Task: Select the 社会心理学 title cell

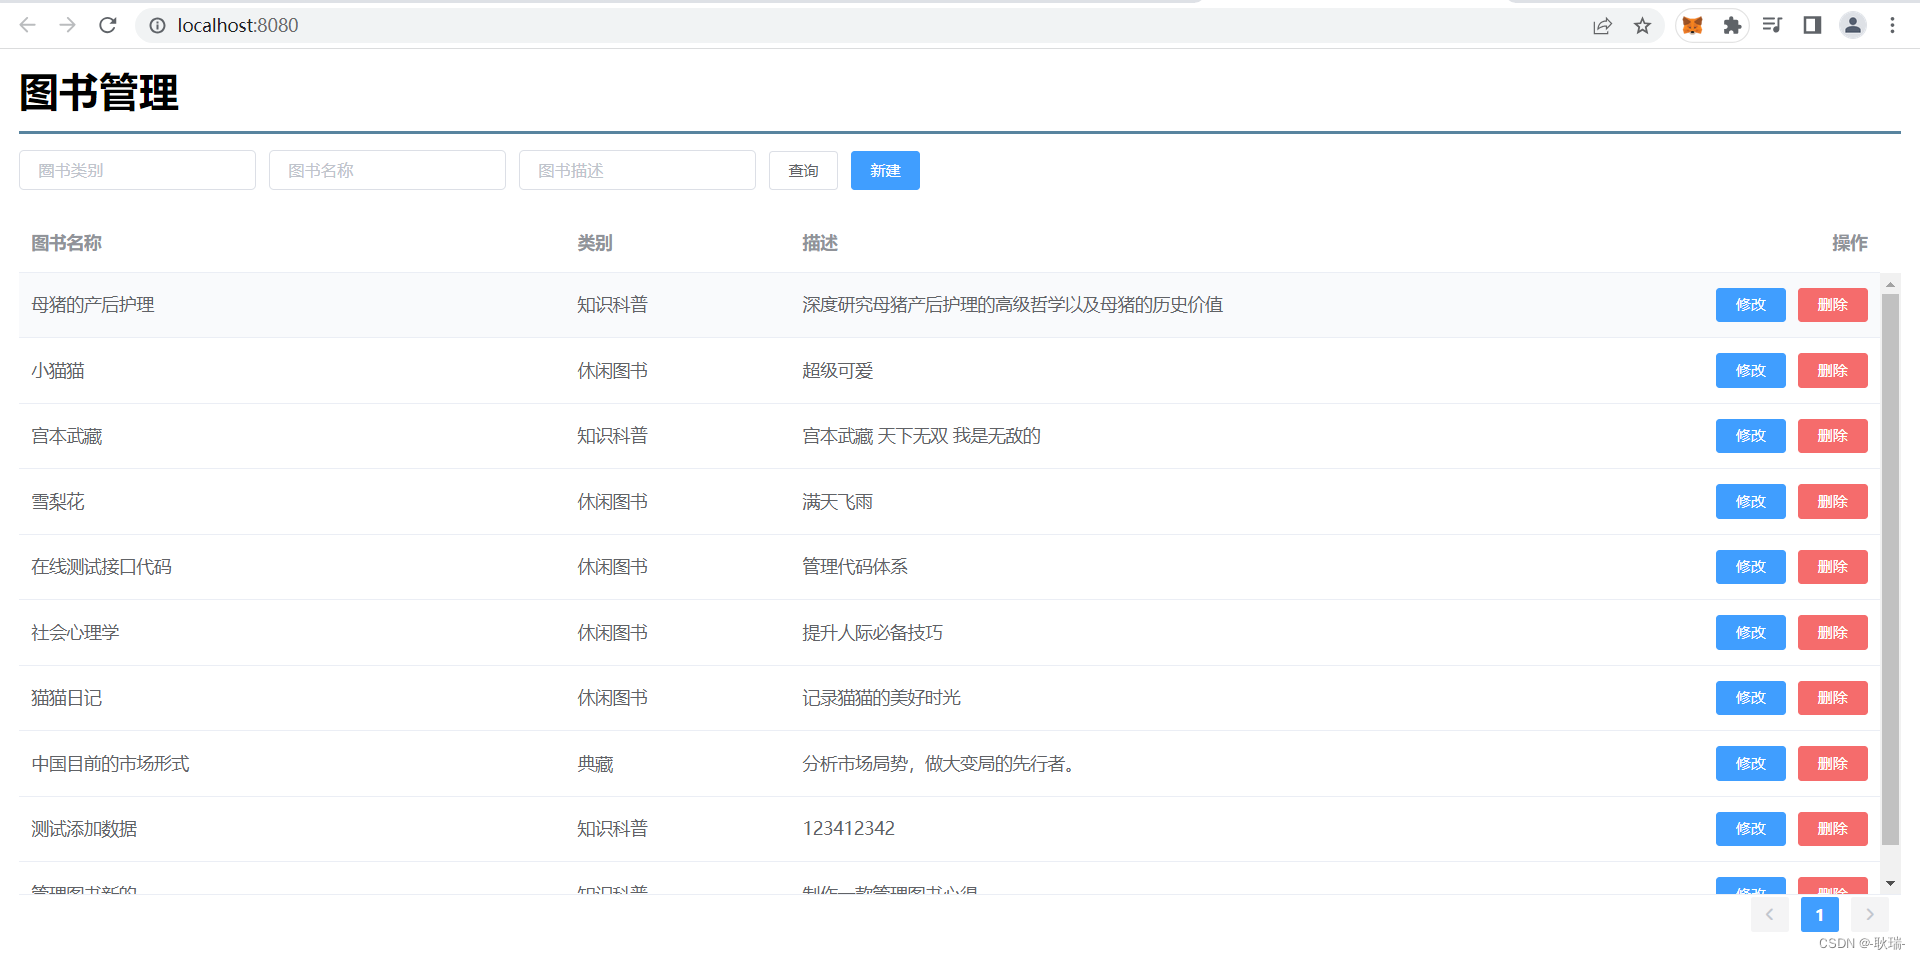Action: [x=75, y=633]
